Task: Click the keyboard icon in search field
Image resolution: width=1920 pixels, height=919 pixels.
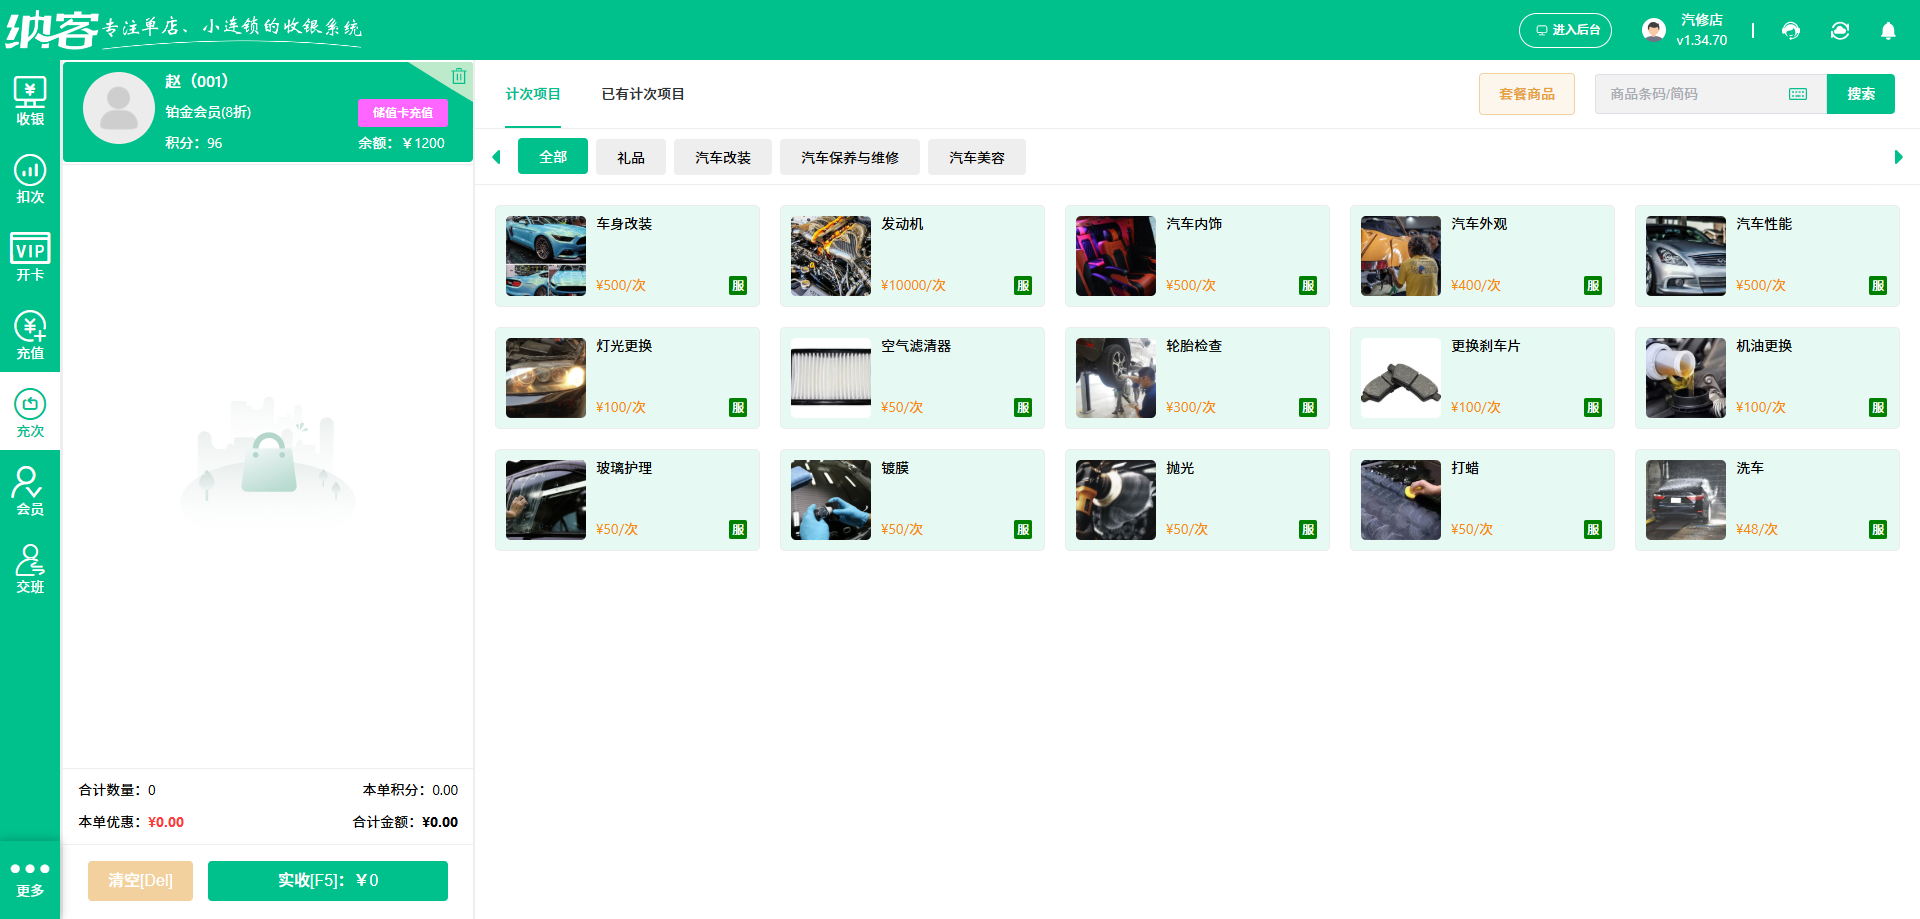Action: pos(1798,94)
